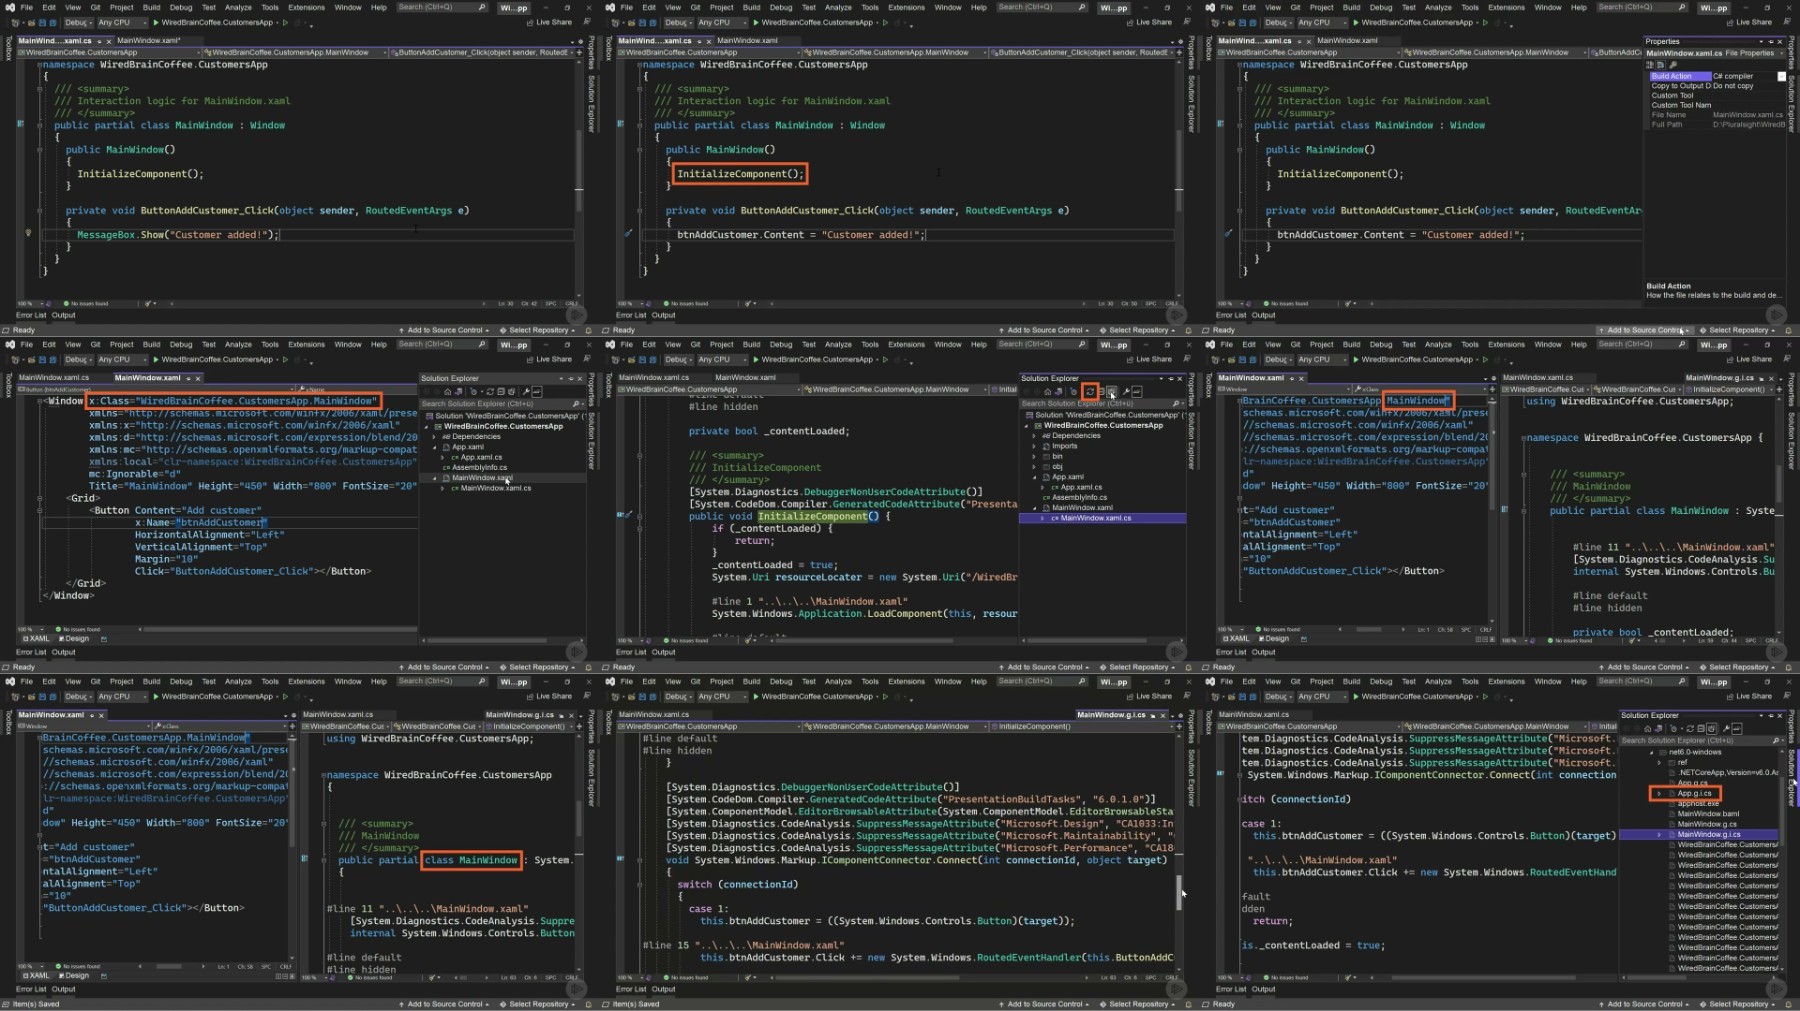
Task: Select apphost.exe in the Solution Explorer tree
Action: tap(1698, 803)
